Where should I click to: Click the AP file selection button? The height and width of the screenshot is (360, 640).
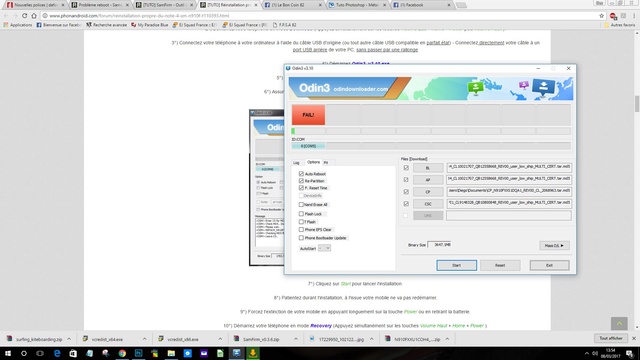(428, 180)
